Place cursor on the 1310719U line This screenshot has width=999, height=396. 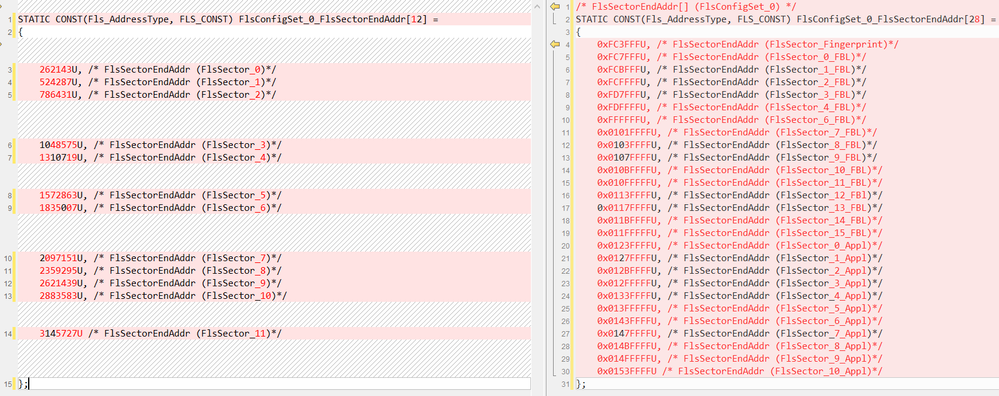pos(274,158)
